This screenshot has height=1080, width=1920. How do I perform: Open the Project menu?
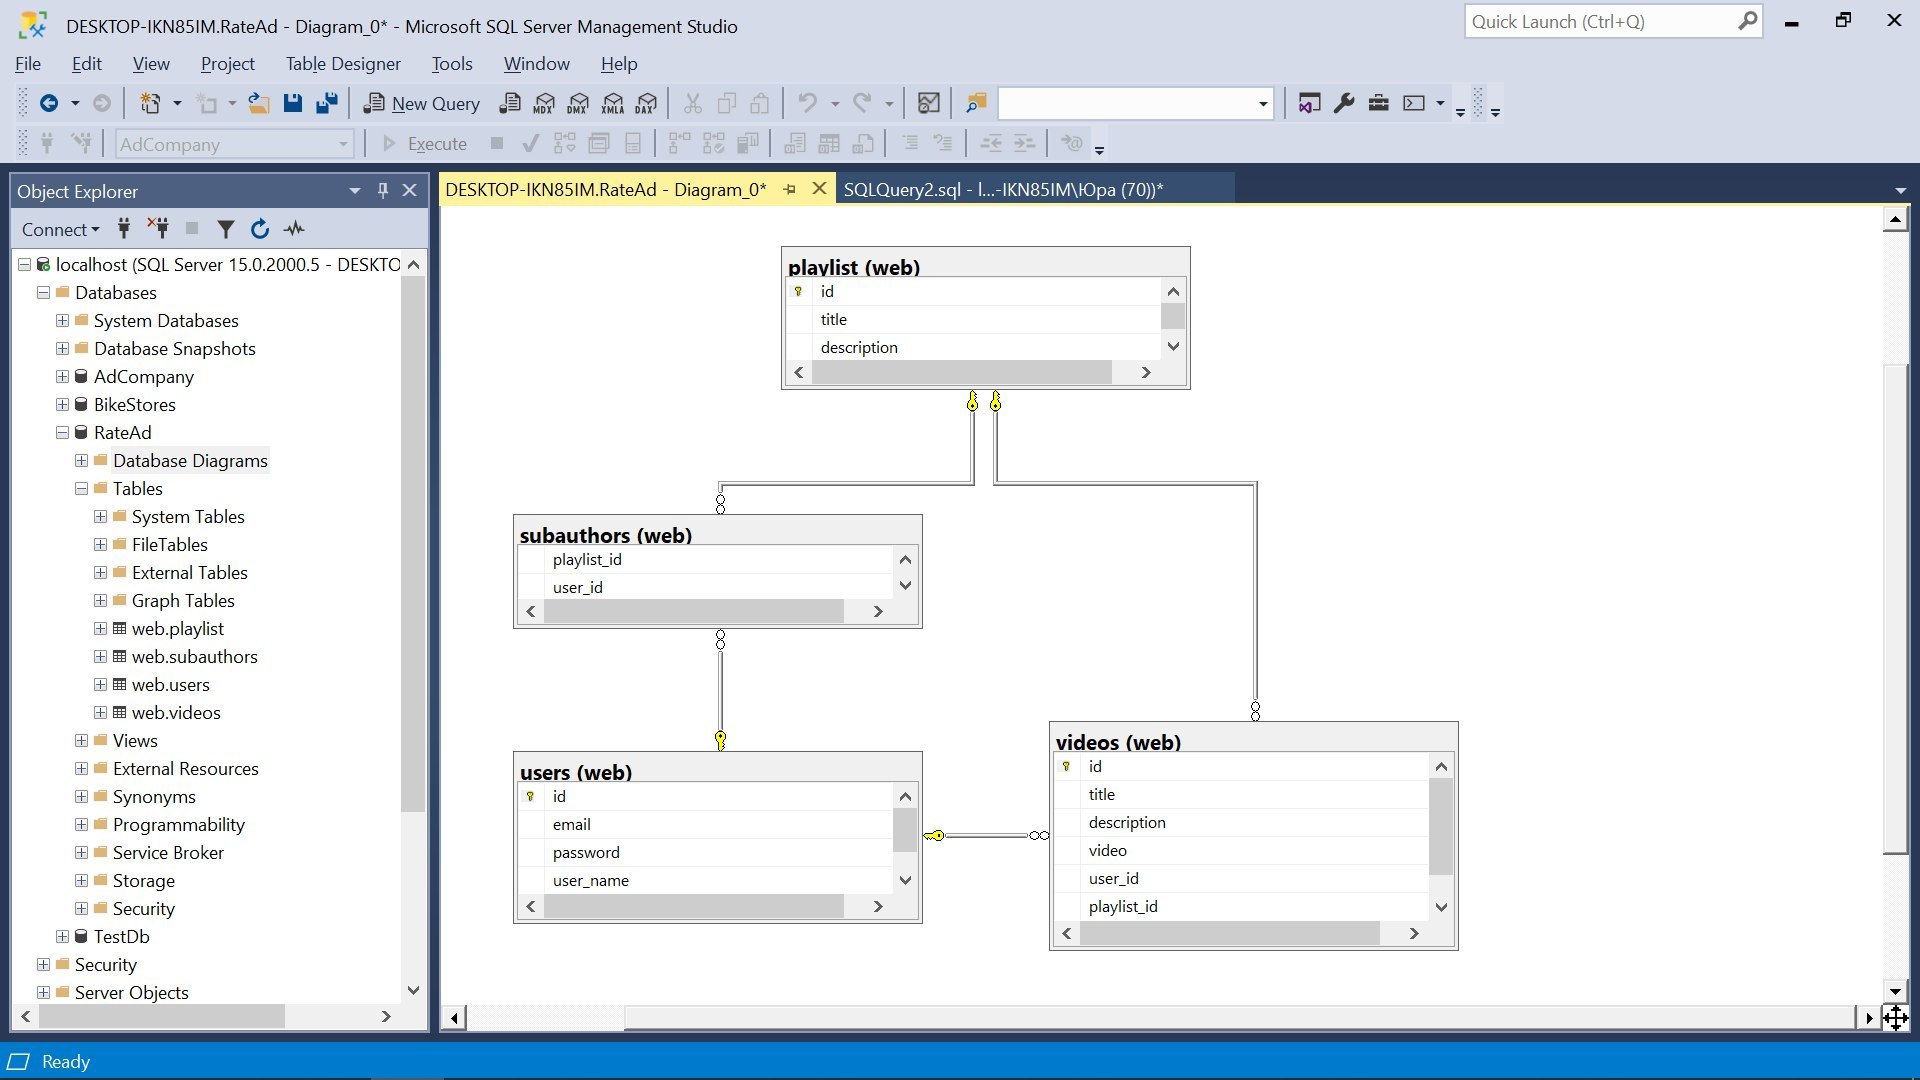[x=228, y=64]
